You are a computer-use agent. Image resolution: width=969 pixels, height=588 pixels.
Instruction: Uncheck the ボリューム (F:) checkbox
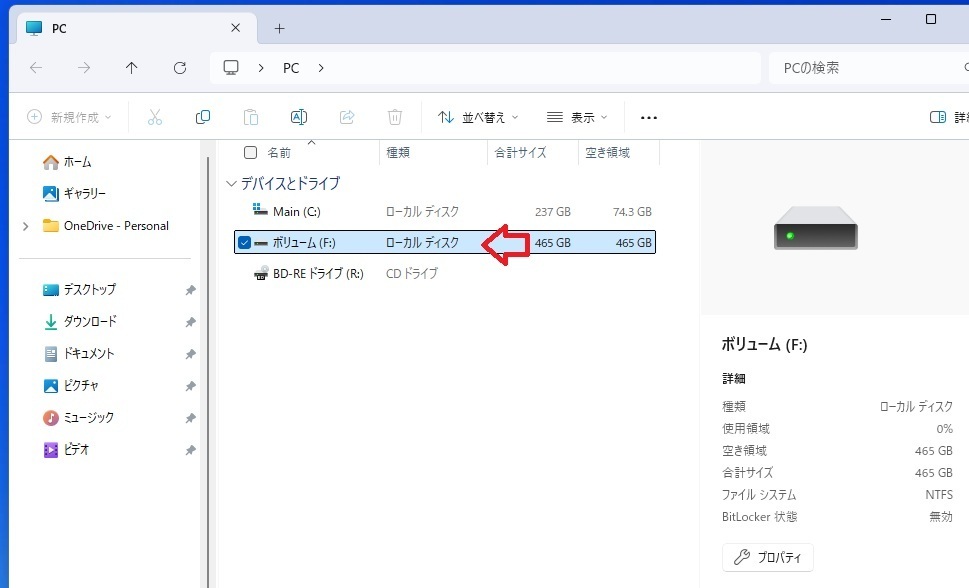click(244, 242)
